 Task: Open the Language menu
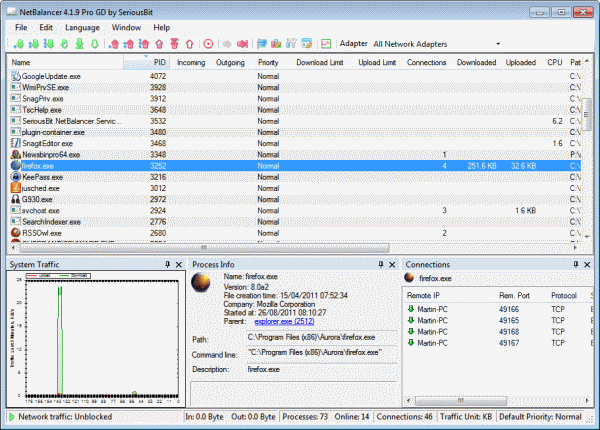tap(82, 28)
